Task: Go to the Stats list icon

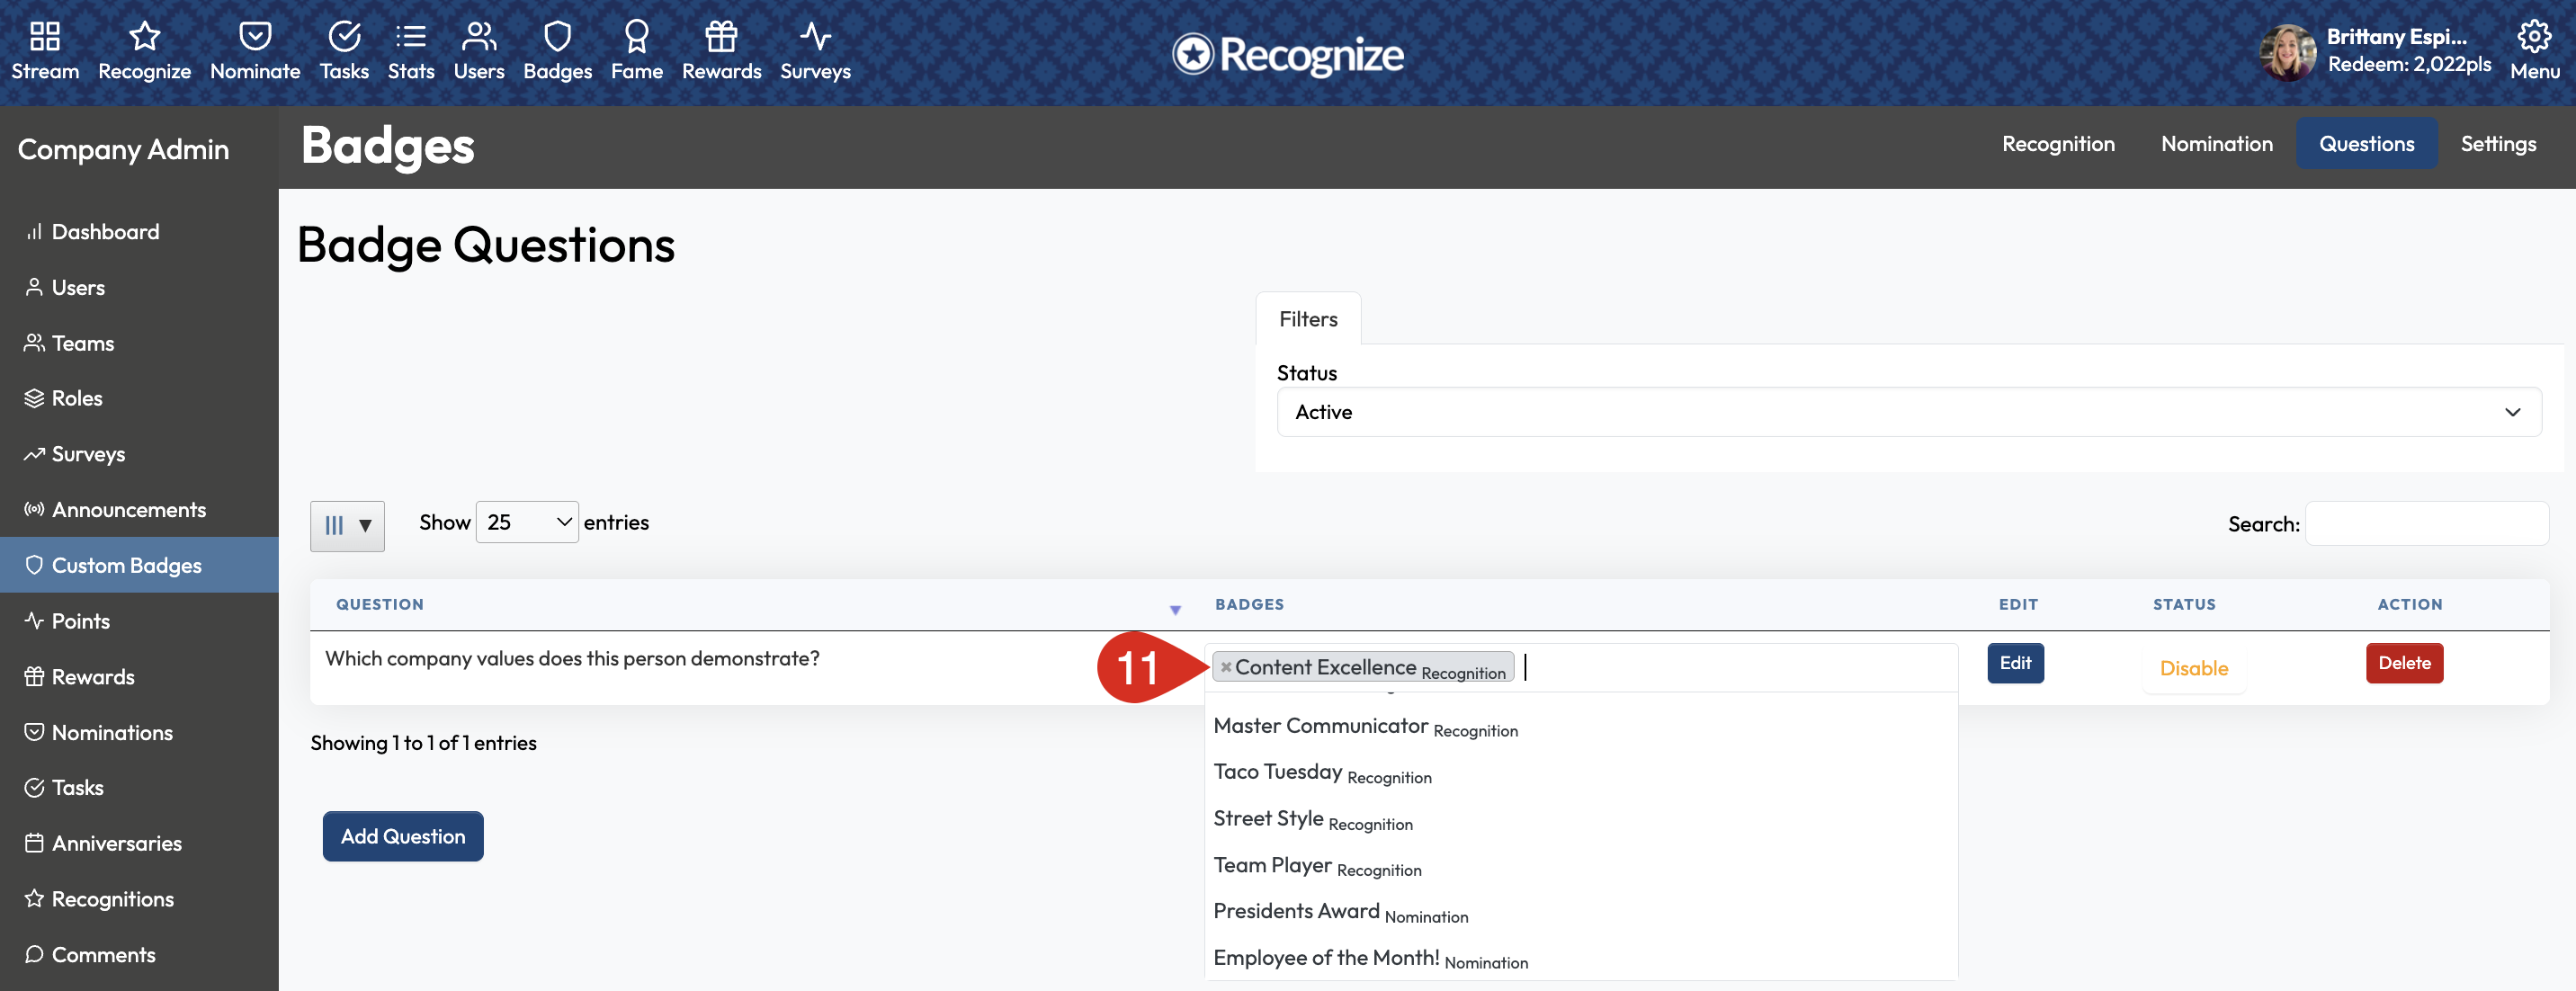Action: click(410, 37)
